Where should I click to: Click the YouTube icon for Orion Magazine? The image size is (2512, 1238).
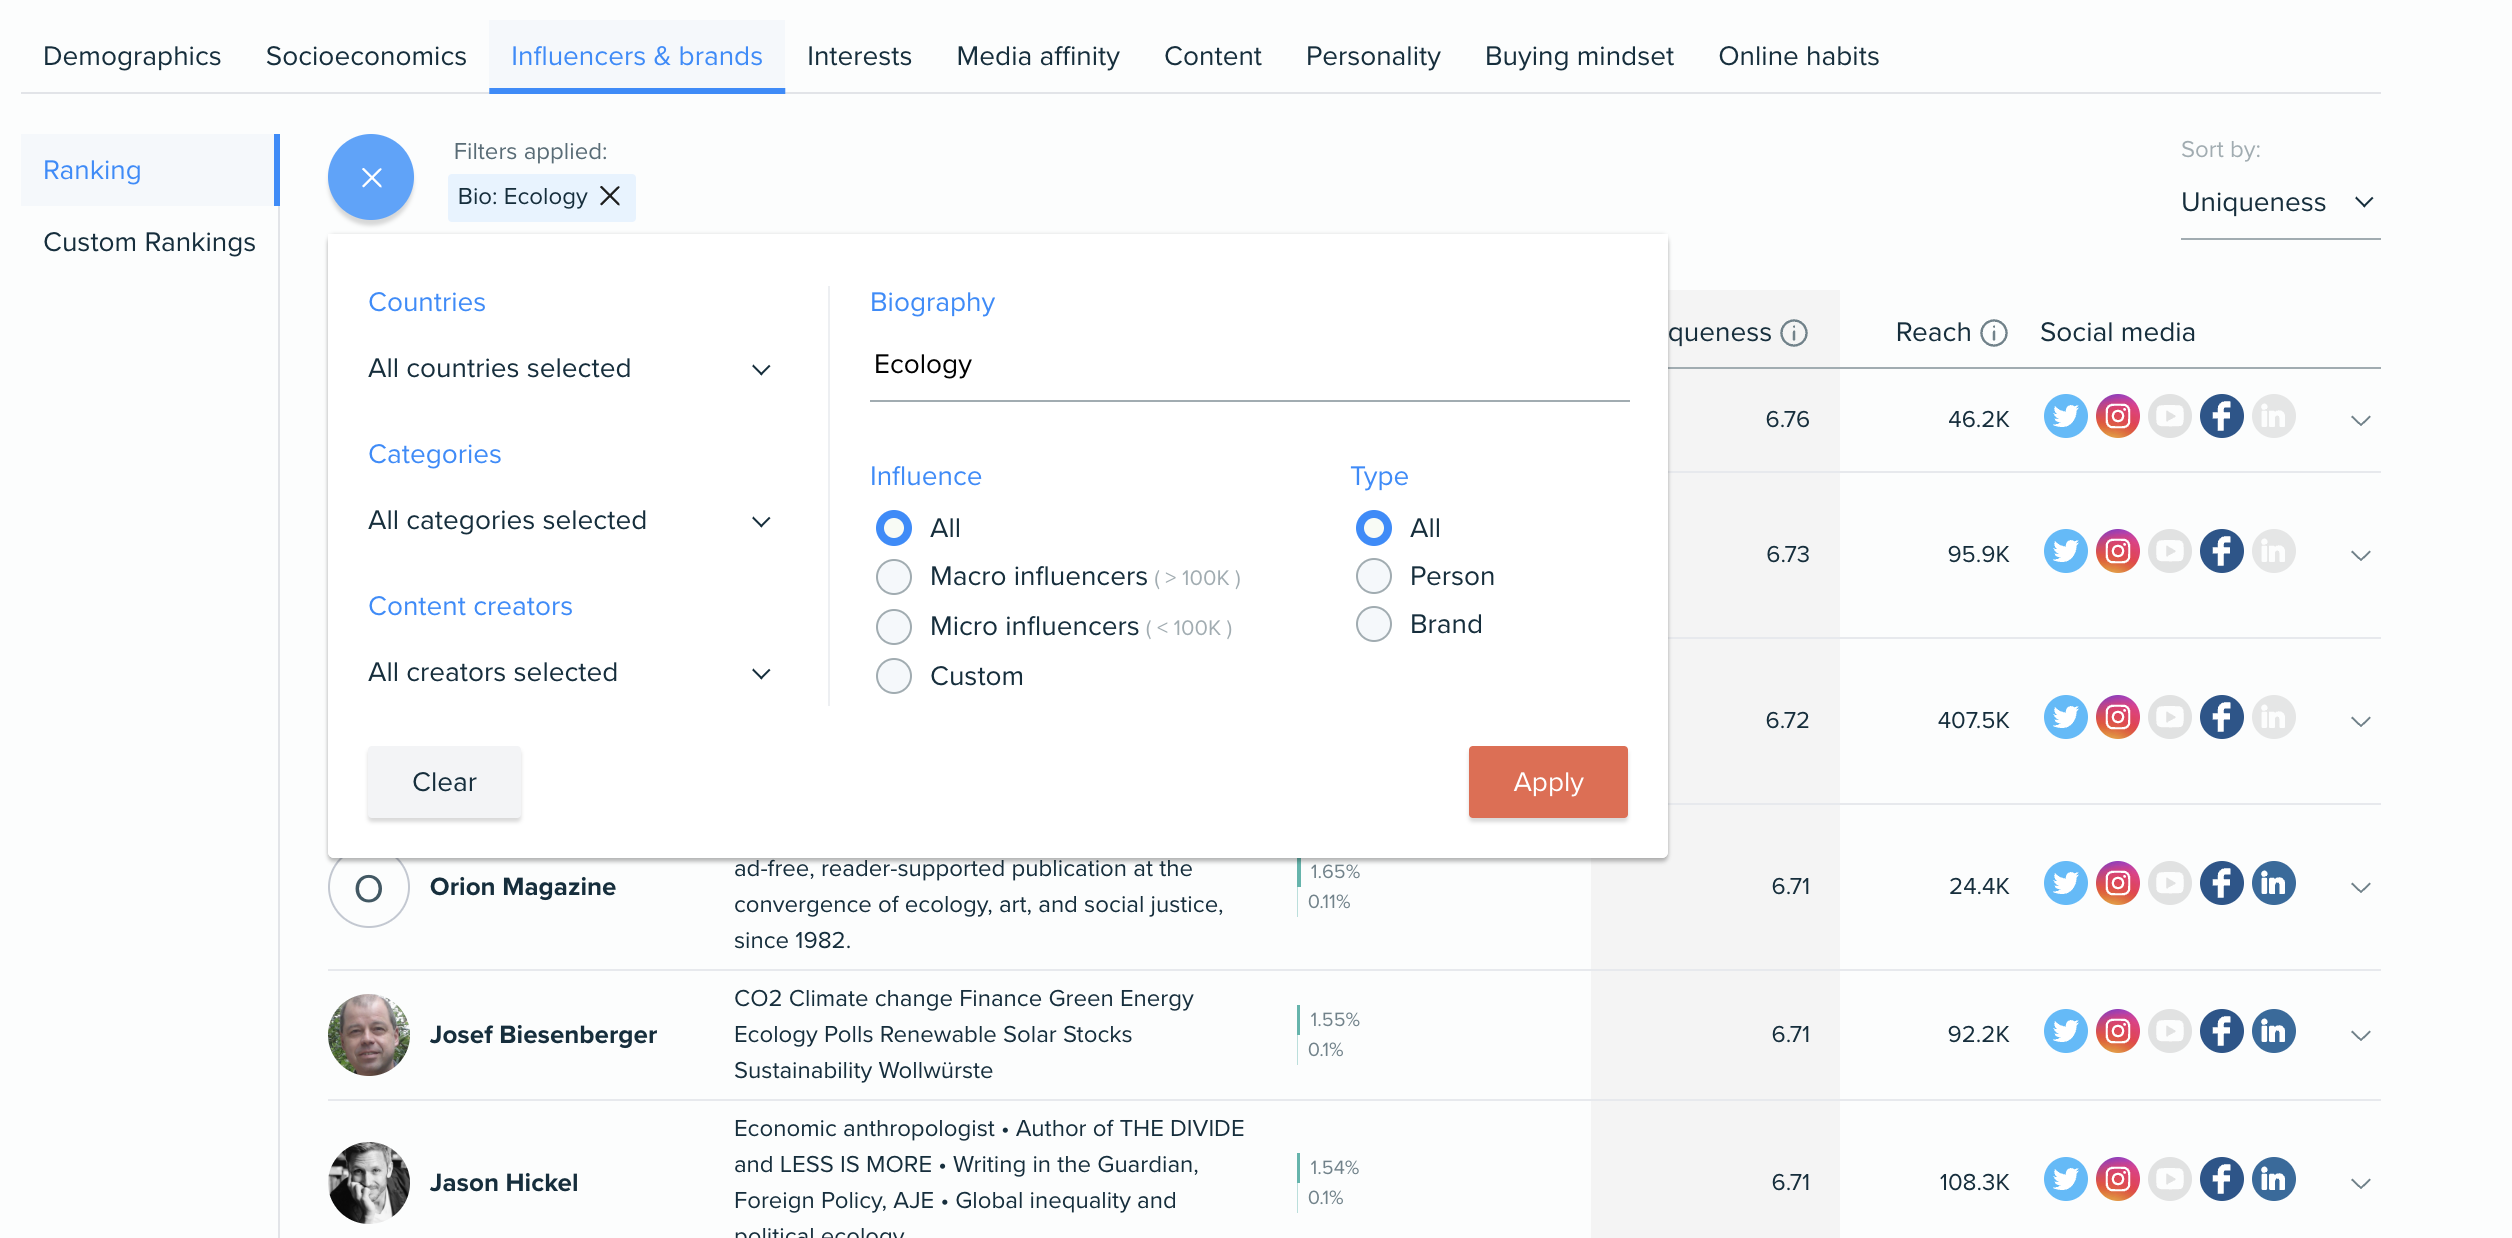tap(2169, 884)
